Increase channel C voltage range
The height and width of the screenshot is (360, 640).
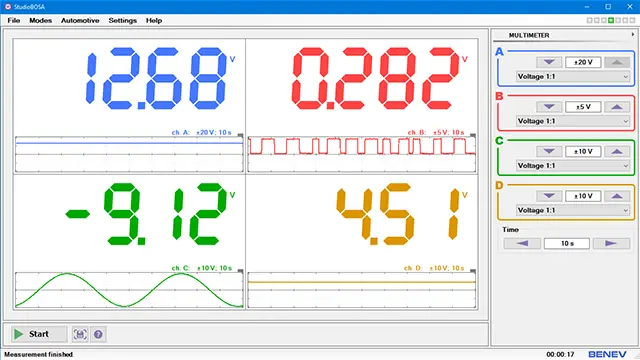point(617,151)
